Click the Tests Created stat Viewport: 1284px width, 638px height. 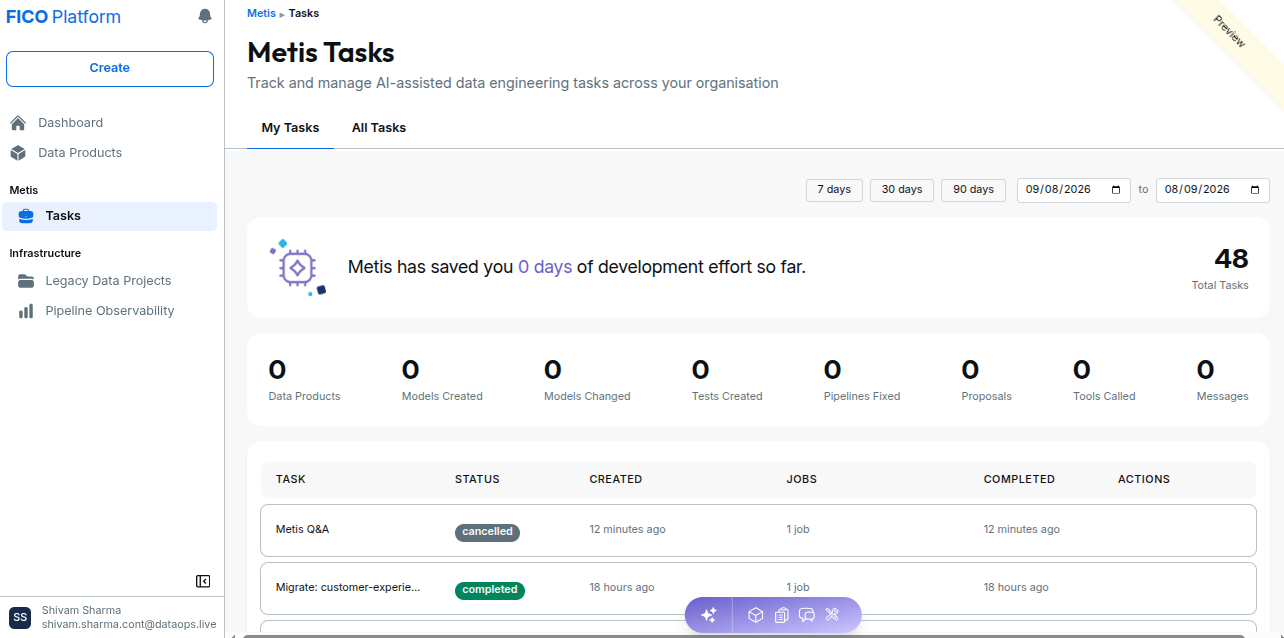pyautogui.click(x=727, y=380)
